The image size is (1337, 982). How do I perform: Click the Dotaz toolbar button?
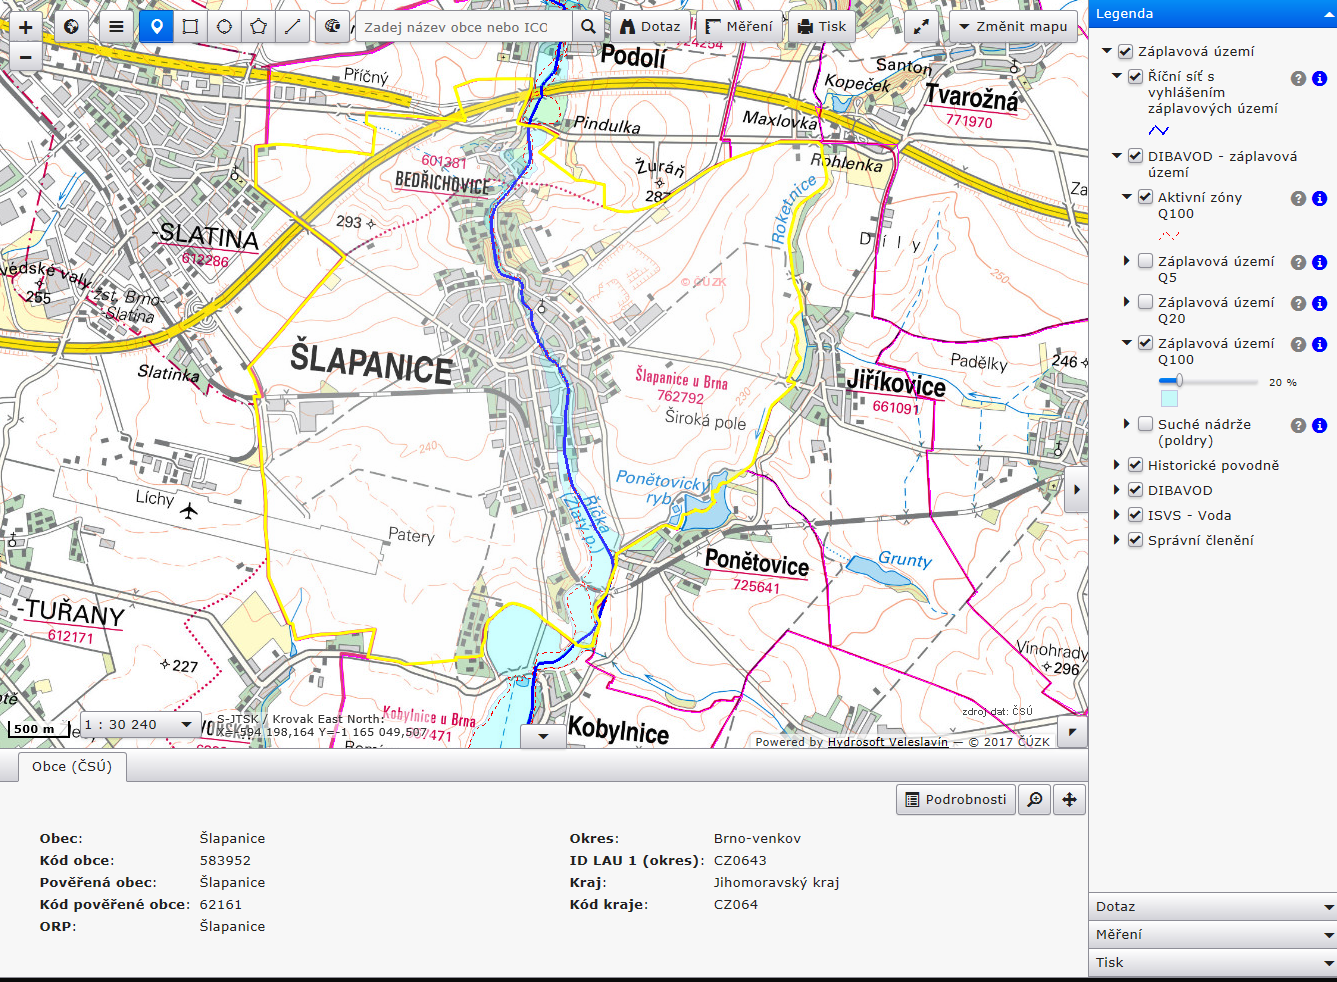click(x=650, y=27)
